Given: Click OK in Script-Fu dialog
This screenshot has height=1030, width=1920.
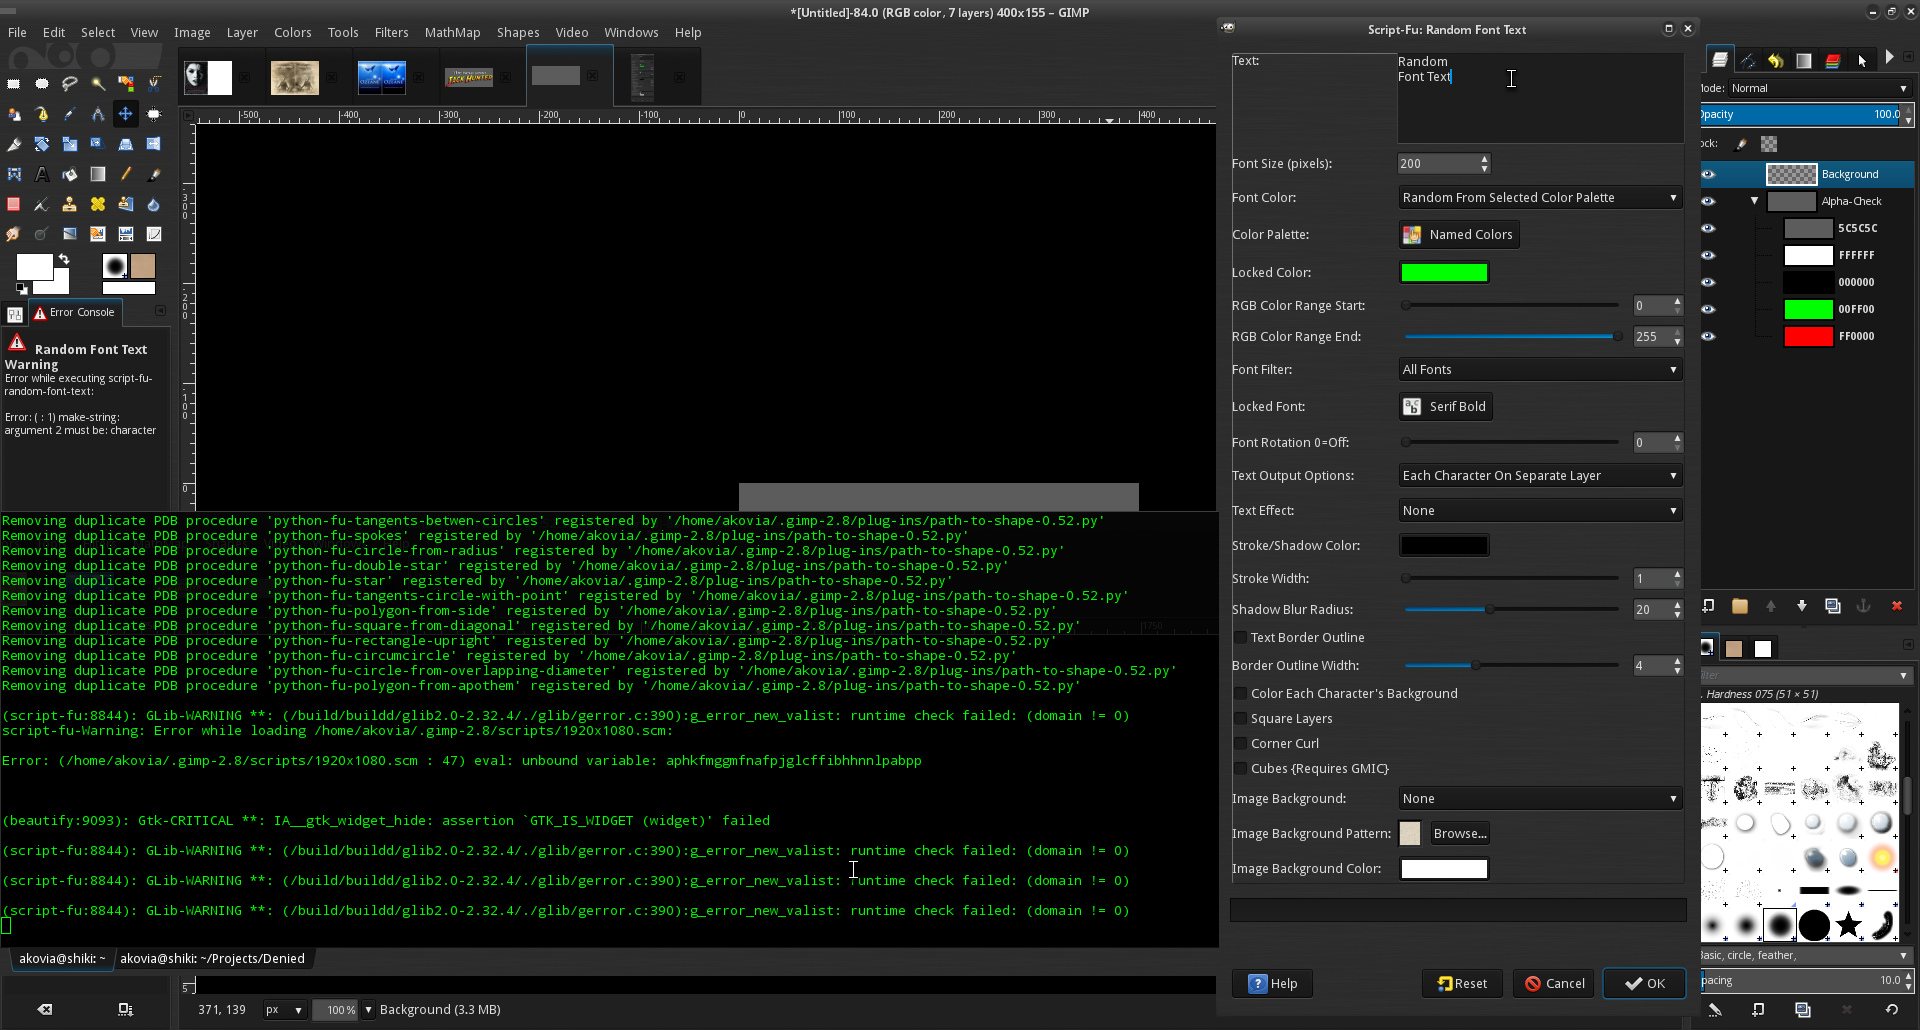Looking at the screenshot, I should pyautogui.click(x=1644, y=984).
